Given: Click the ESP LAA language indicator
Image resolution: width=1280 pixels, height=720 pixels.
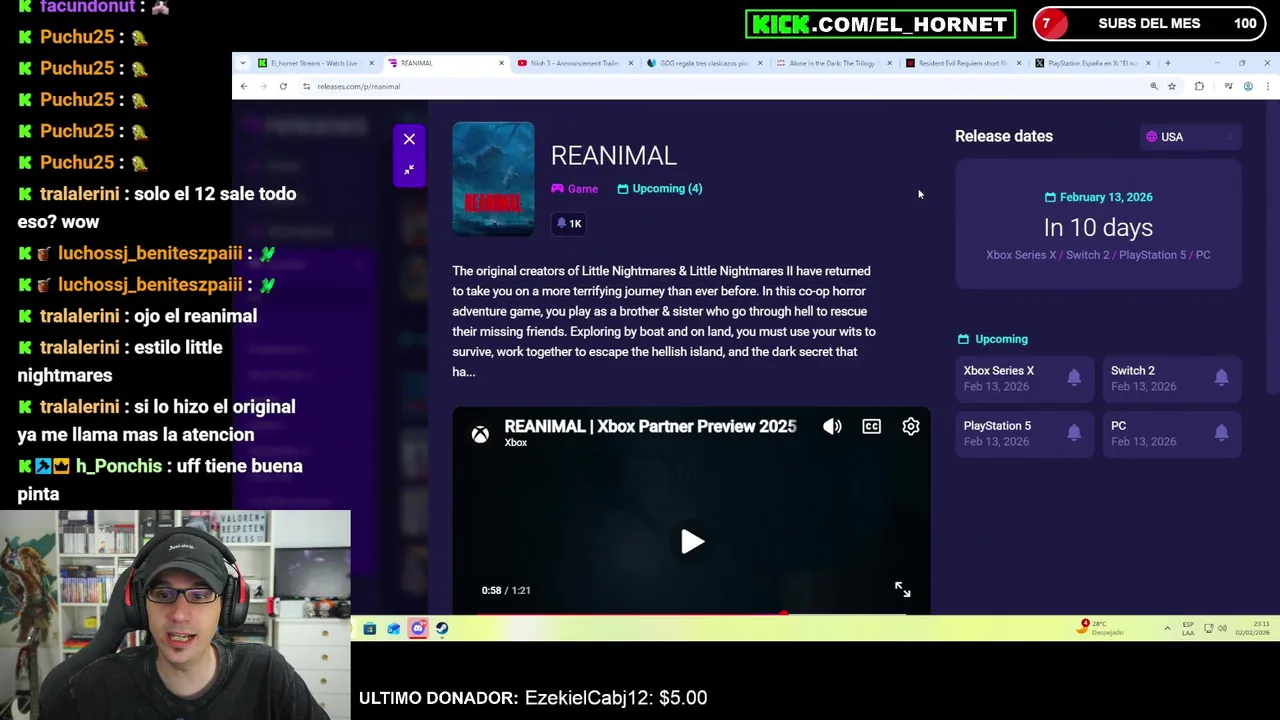Looking at the screenshot, I should tap(1188, 629).
